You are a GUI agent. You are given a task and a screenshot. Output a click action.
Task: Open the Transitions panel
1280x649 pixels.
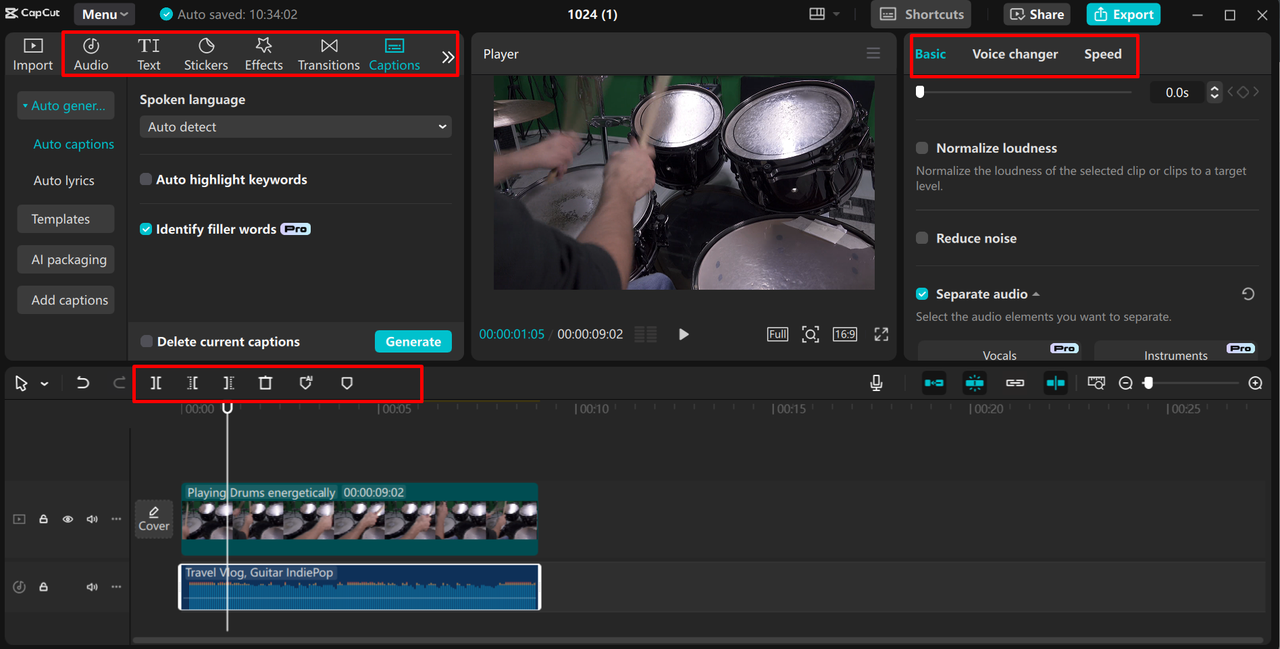pos(329,54)
